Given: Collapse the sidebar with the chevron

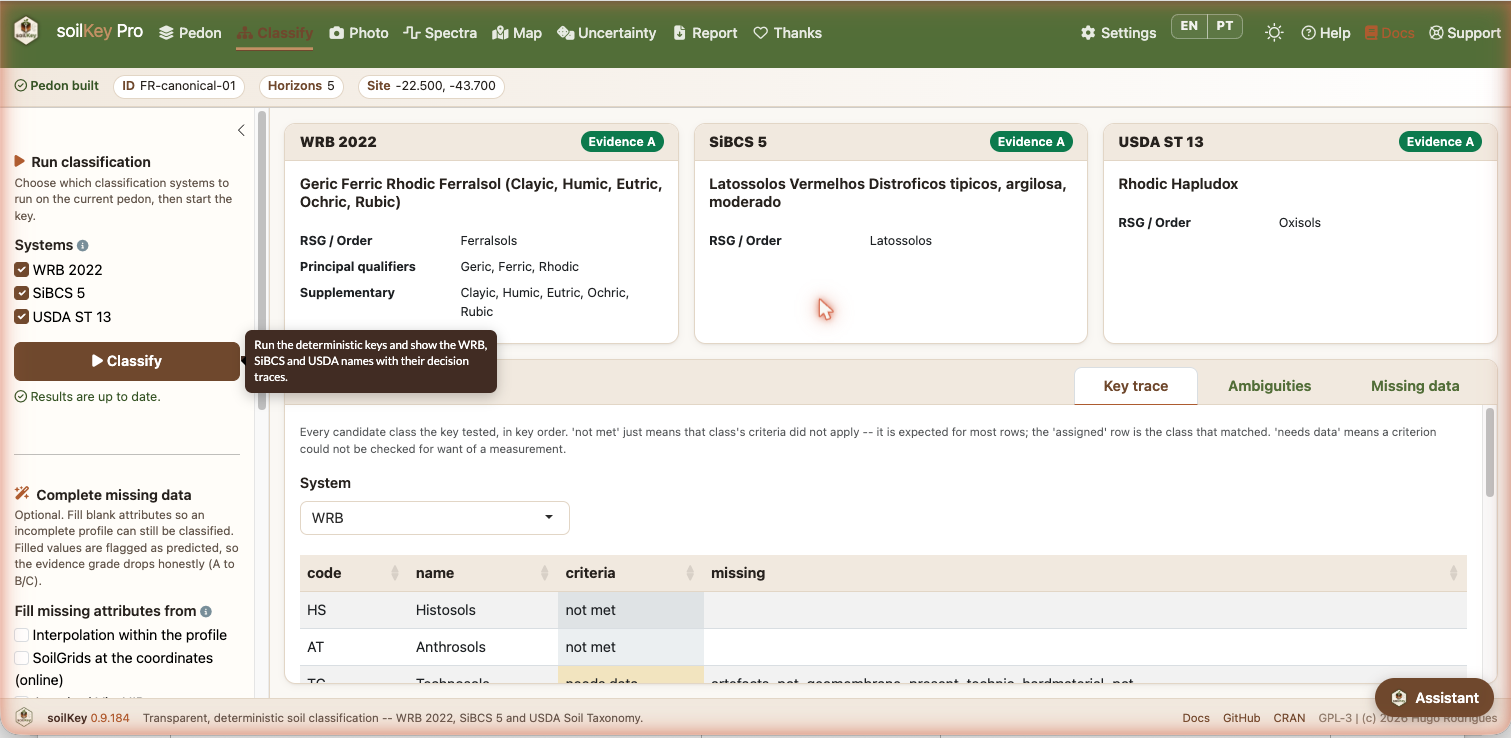Looking at the screenshot, I should click(241, 130).
